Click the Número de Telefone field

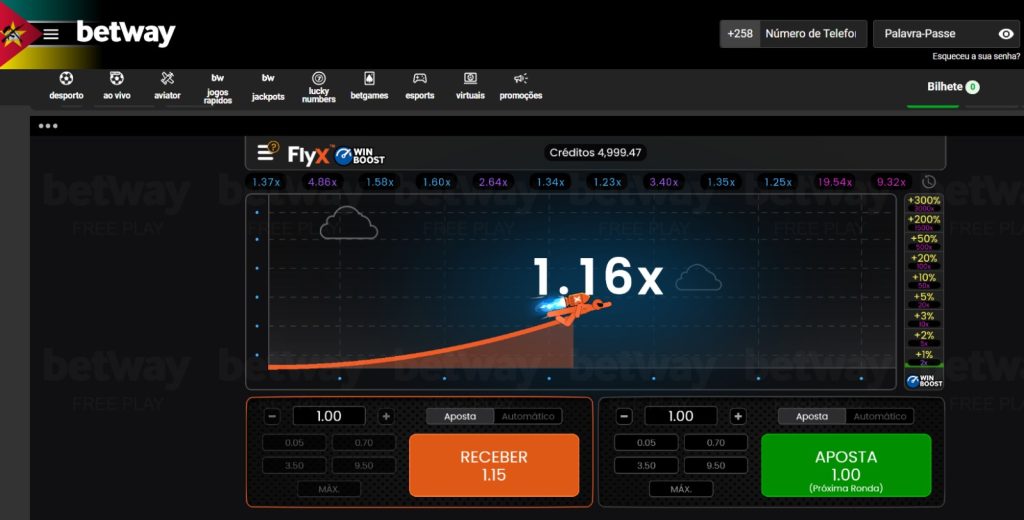pos(813,34)
